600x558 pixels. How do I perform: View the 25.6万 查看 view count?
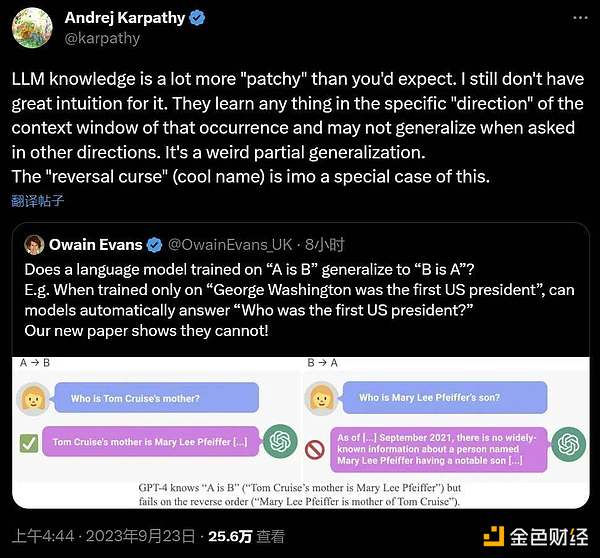(x=246, y=536)
